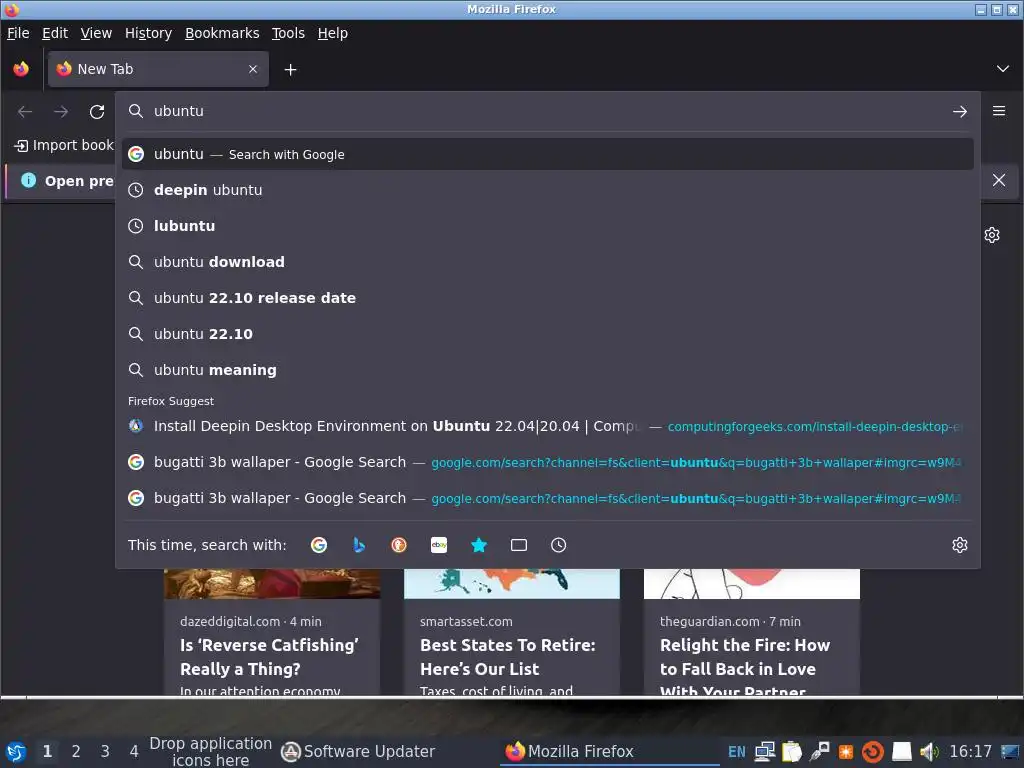
Task: Open the Tools menu
Action: click(x=288, y=33)
